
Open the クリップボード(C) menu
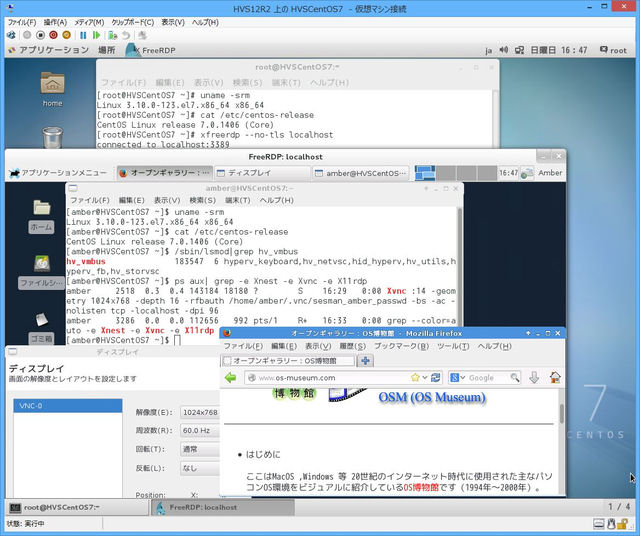coord(133,22)
